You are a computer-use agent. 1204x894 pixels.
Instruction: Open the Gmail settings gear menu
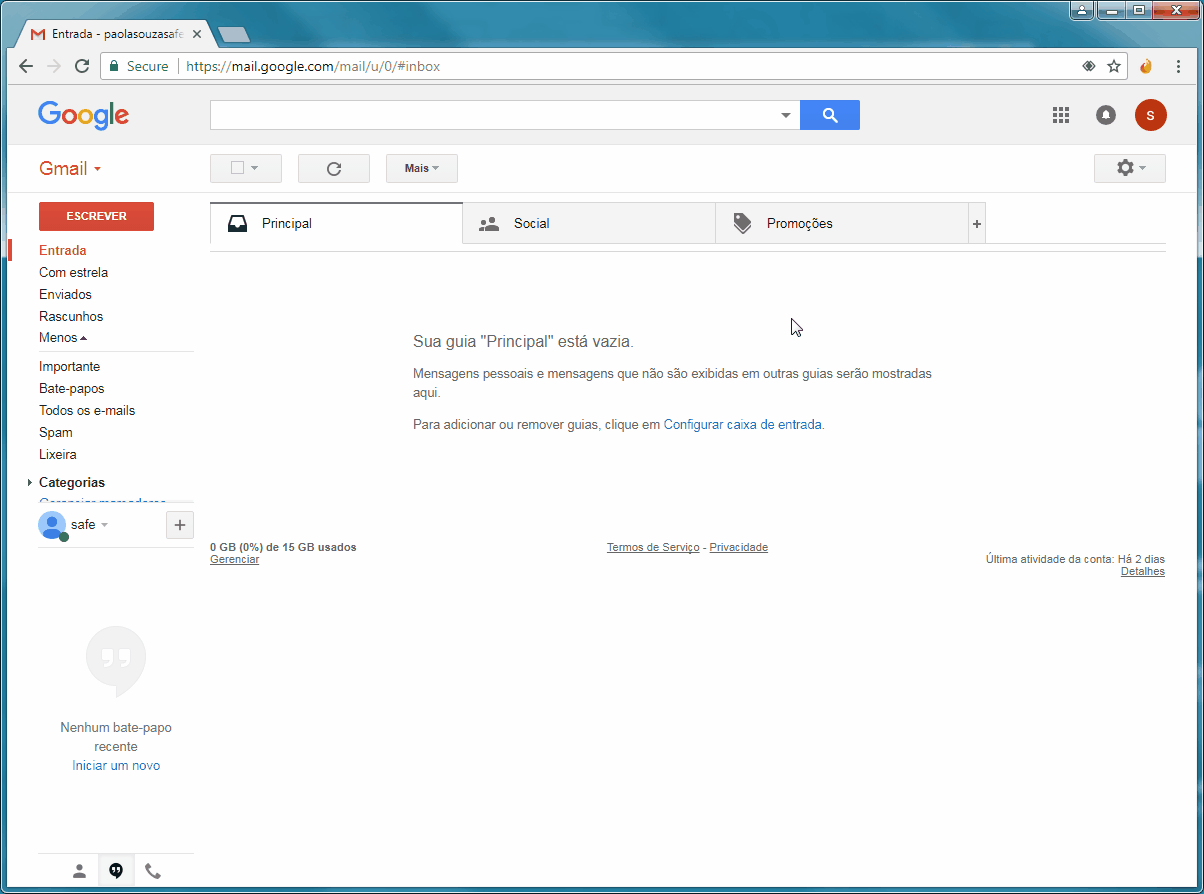click(1130, 169)
